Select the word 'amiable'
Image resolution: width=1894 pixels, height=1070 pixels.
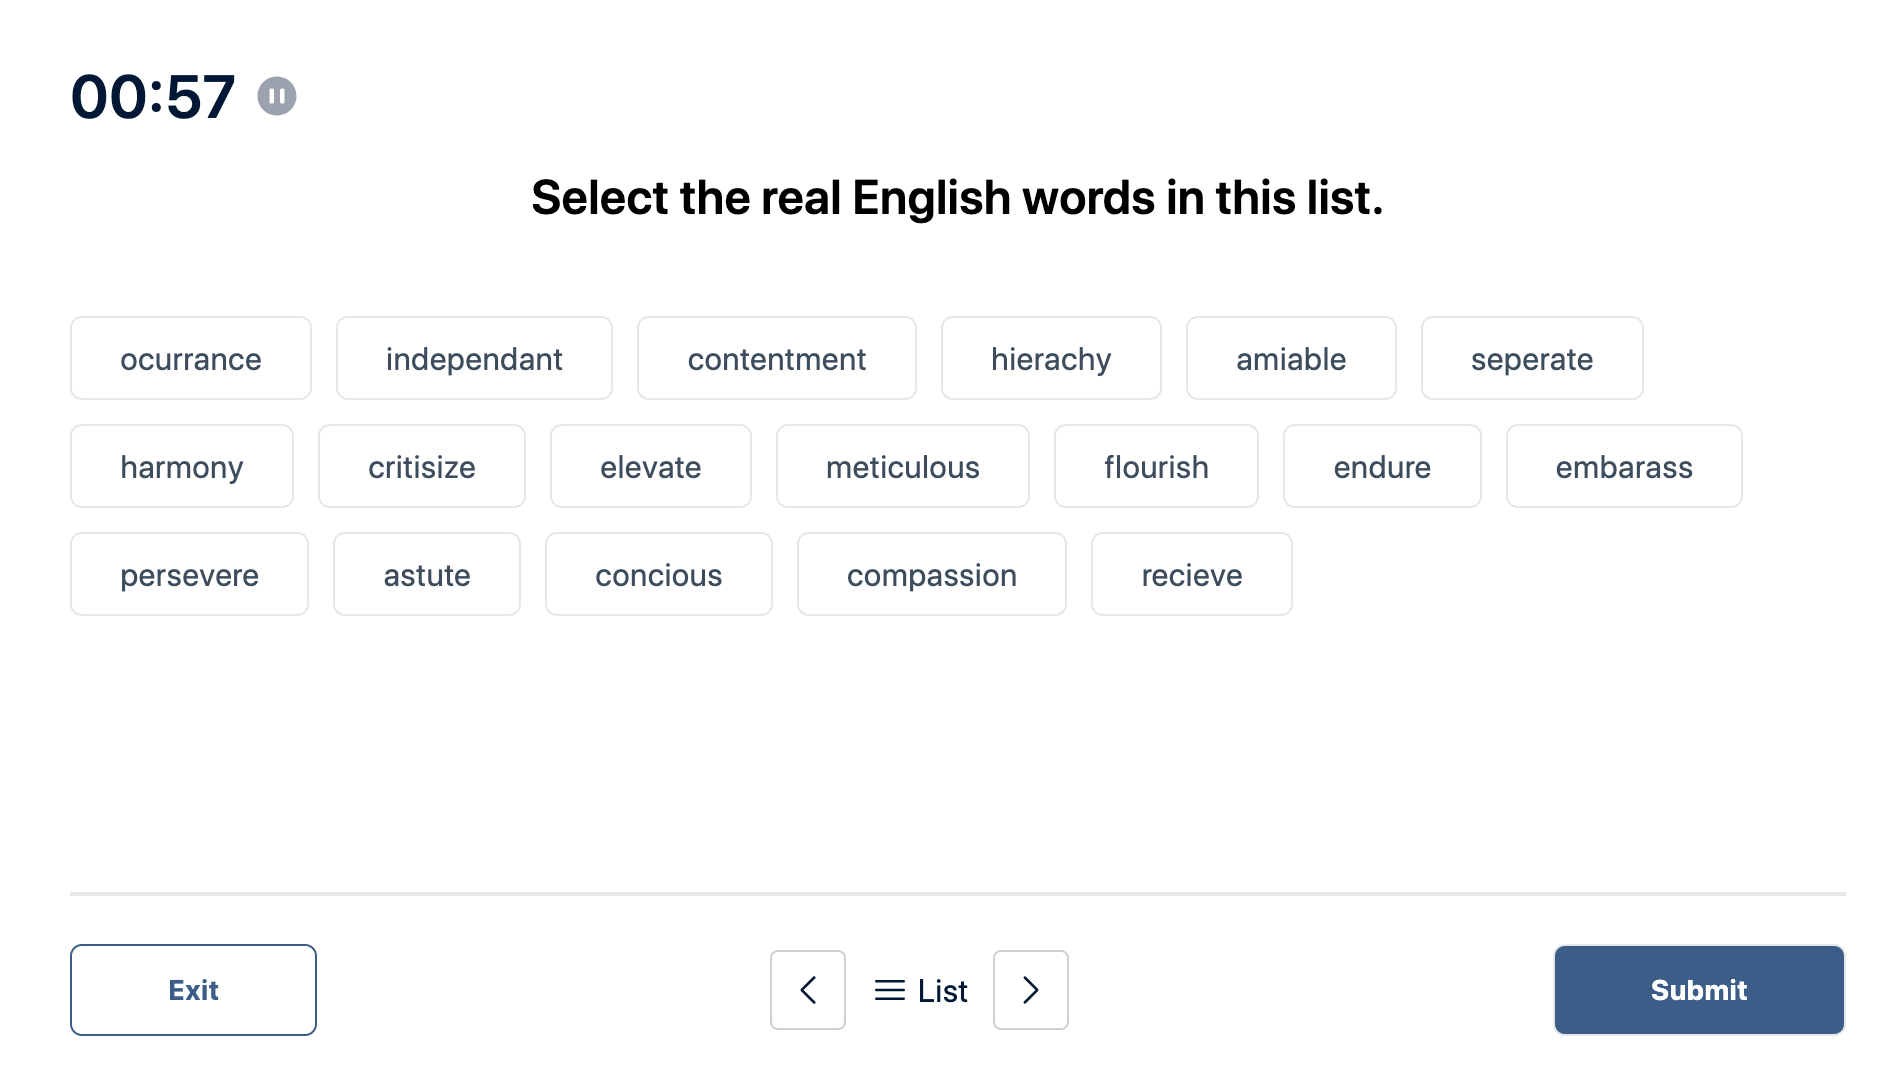tap(1291, 358)
